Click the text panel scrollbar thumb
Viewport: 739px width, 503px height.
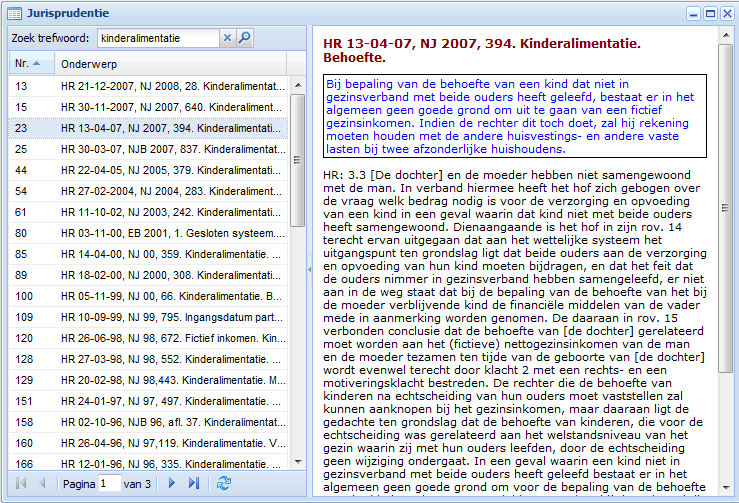click(726, 207)
